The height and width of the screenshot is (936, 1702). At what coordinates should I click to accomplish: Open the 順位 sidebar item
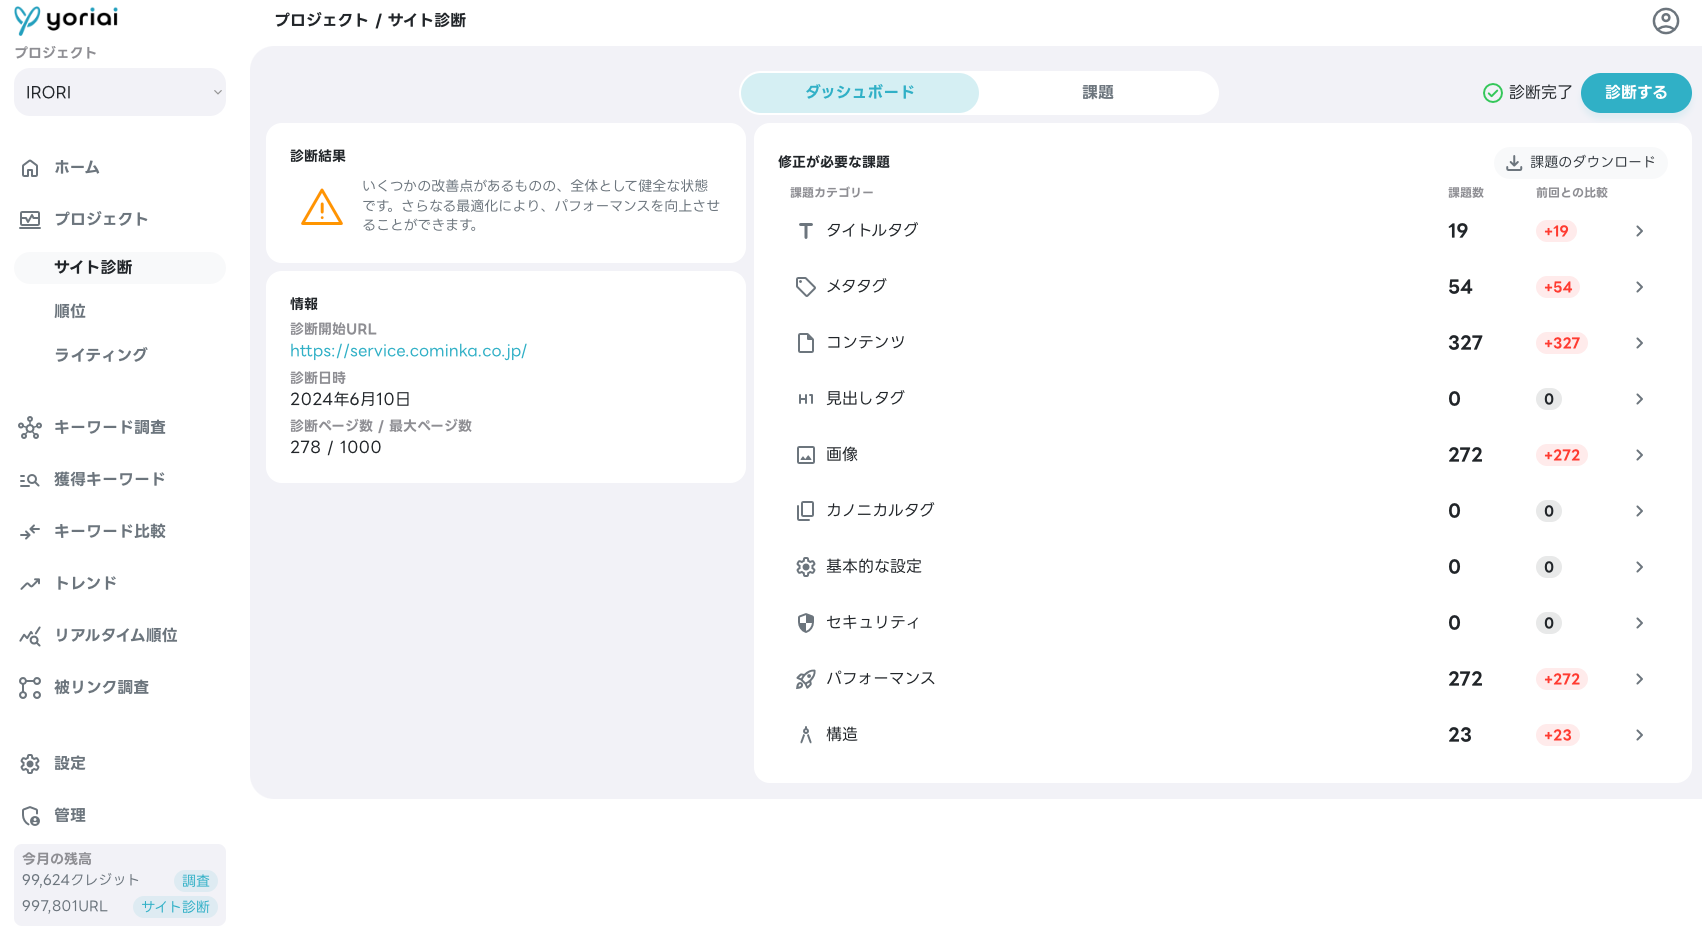tap(70, 311)
